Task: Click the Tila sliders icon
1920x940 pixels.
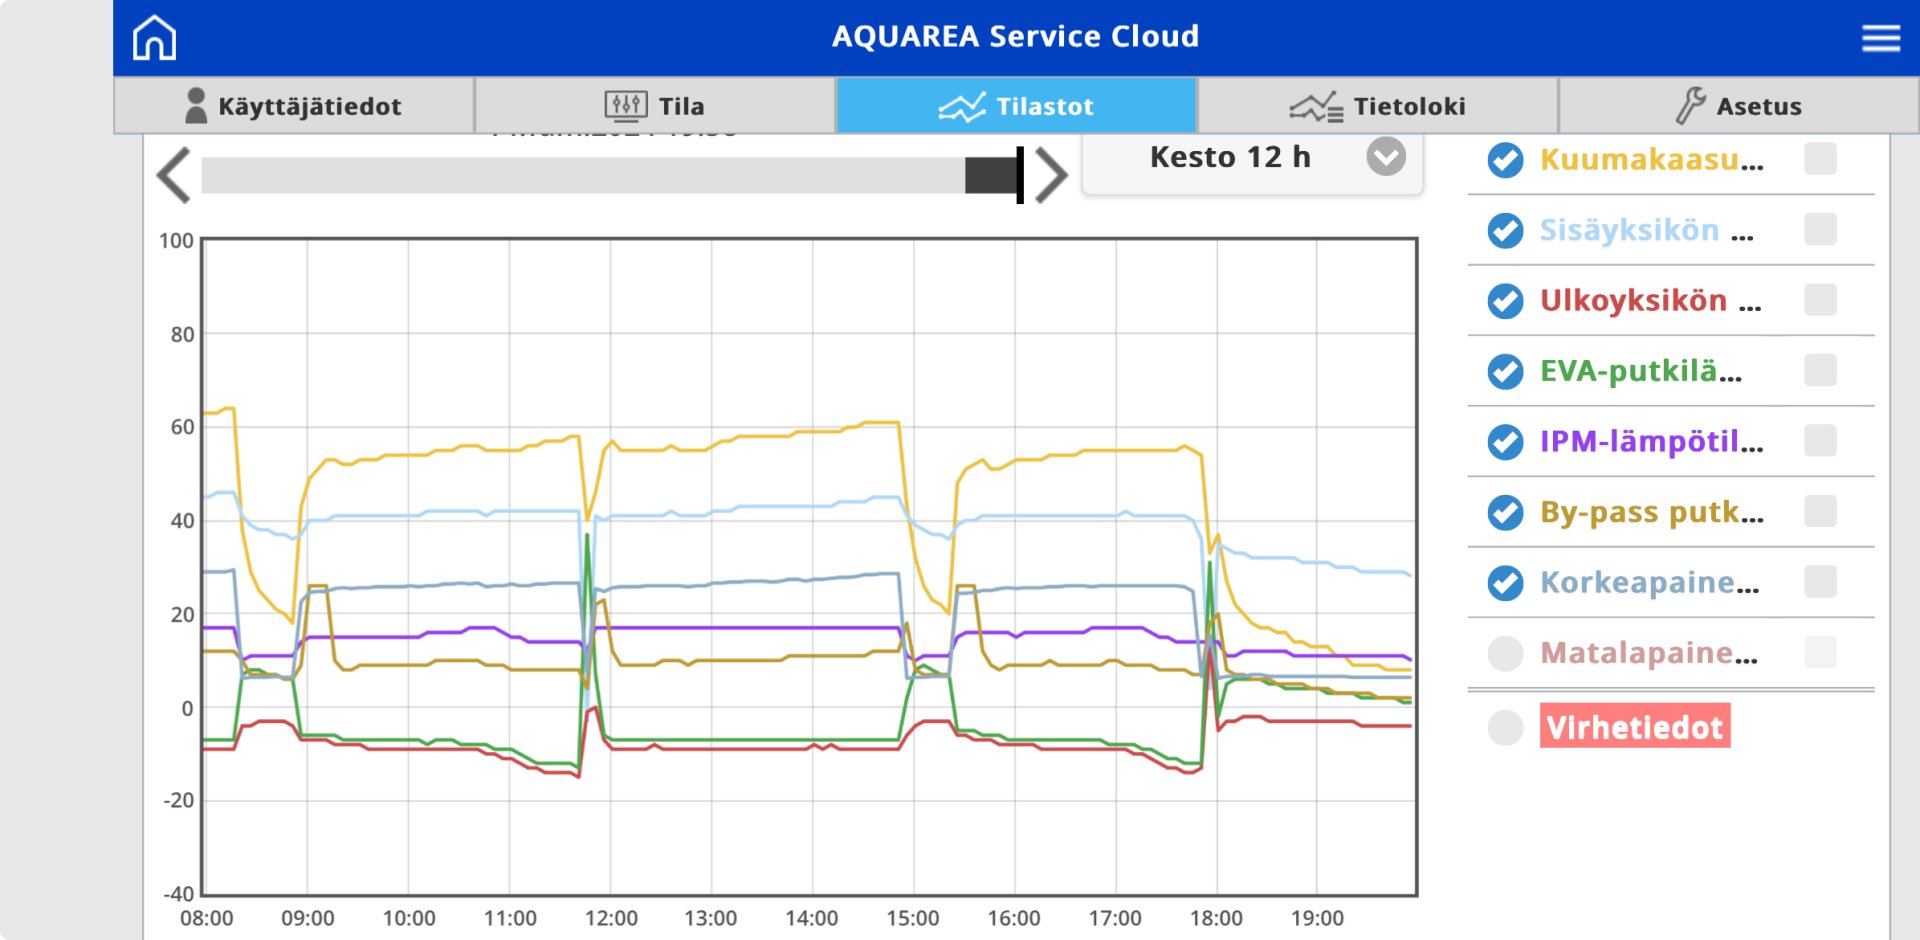Action: (625, 106)
